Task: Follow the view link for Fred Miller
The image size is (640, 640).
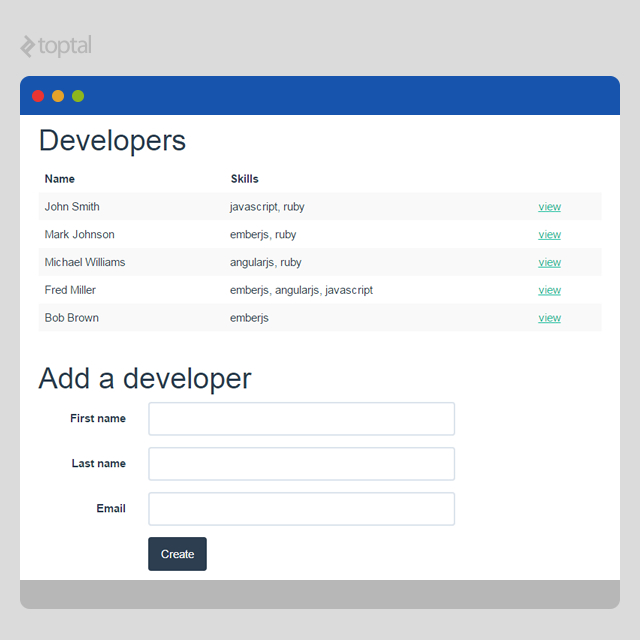Action: coord(549,291)
